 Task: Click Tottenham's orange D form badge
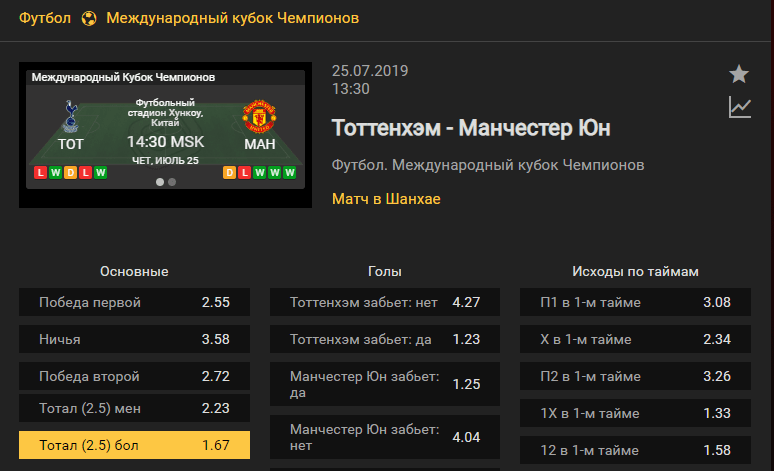71,173
